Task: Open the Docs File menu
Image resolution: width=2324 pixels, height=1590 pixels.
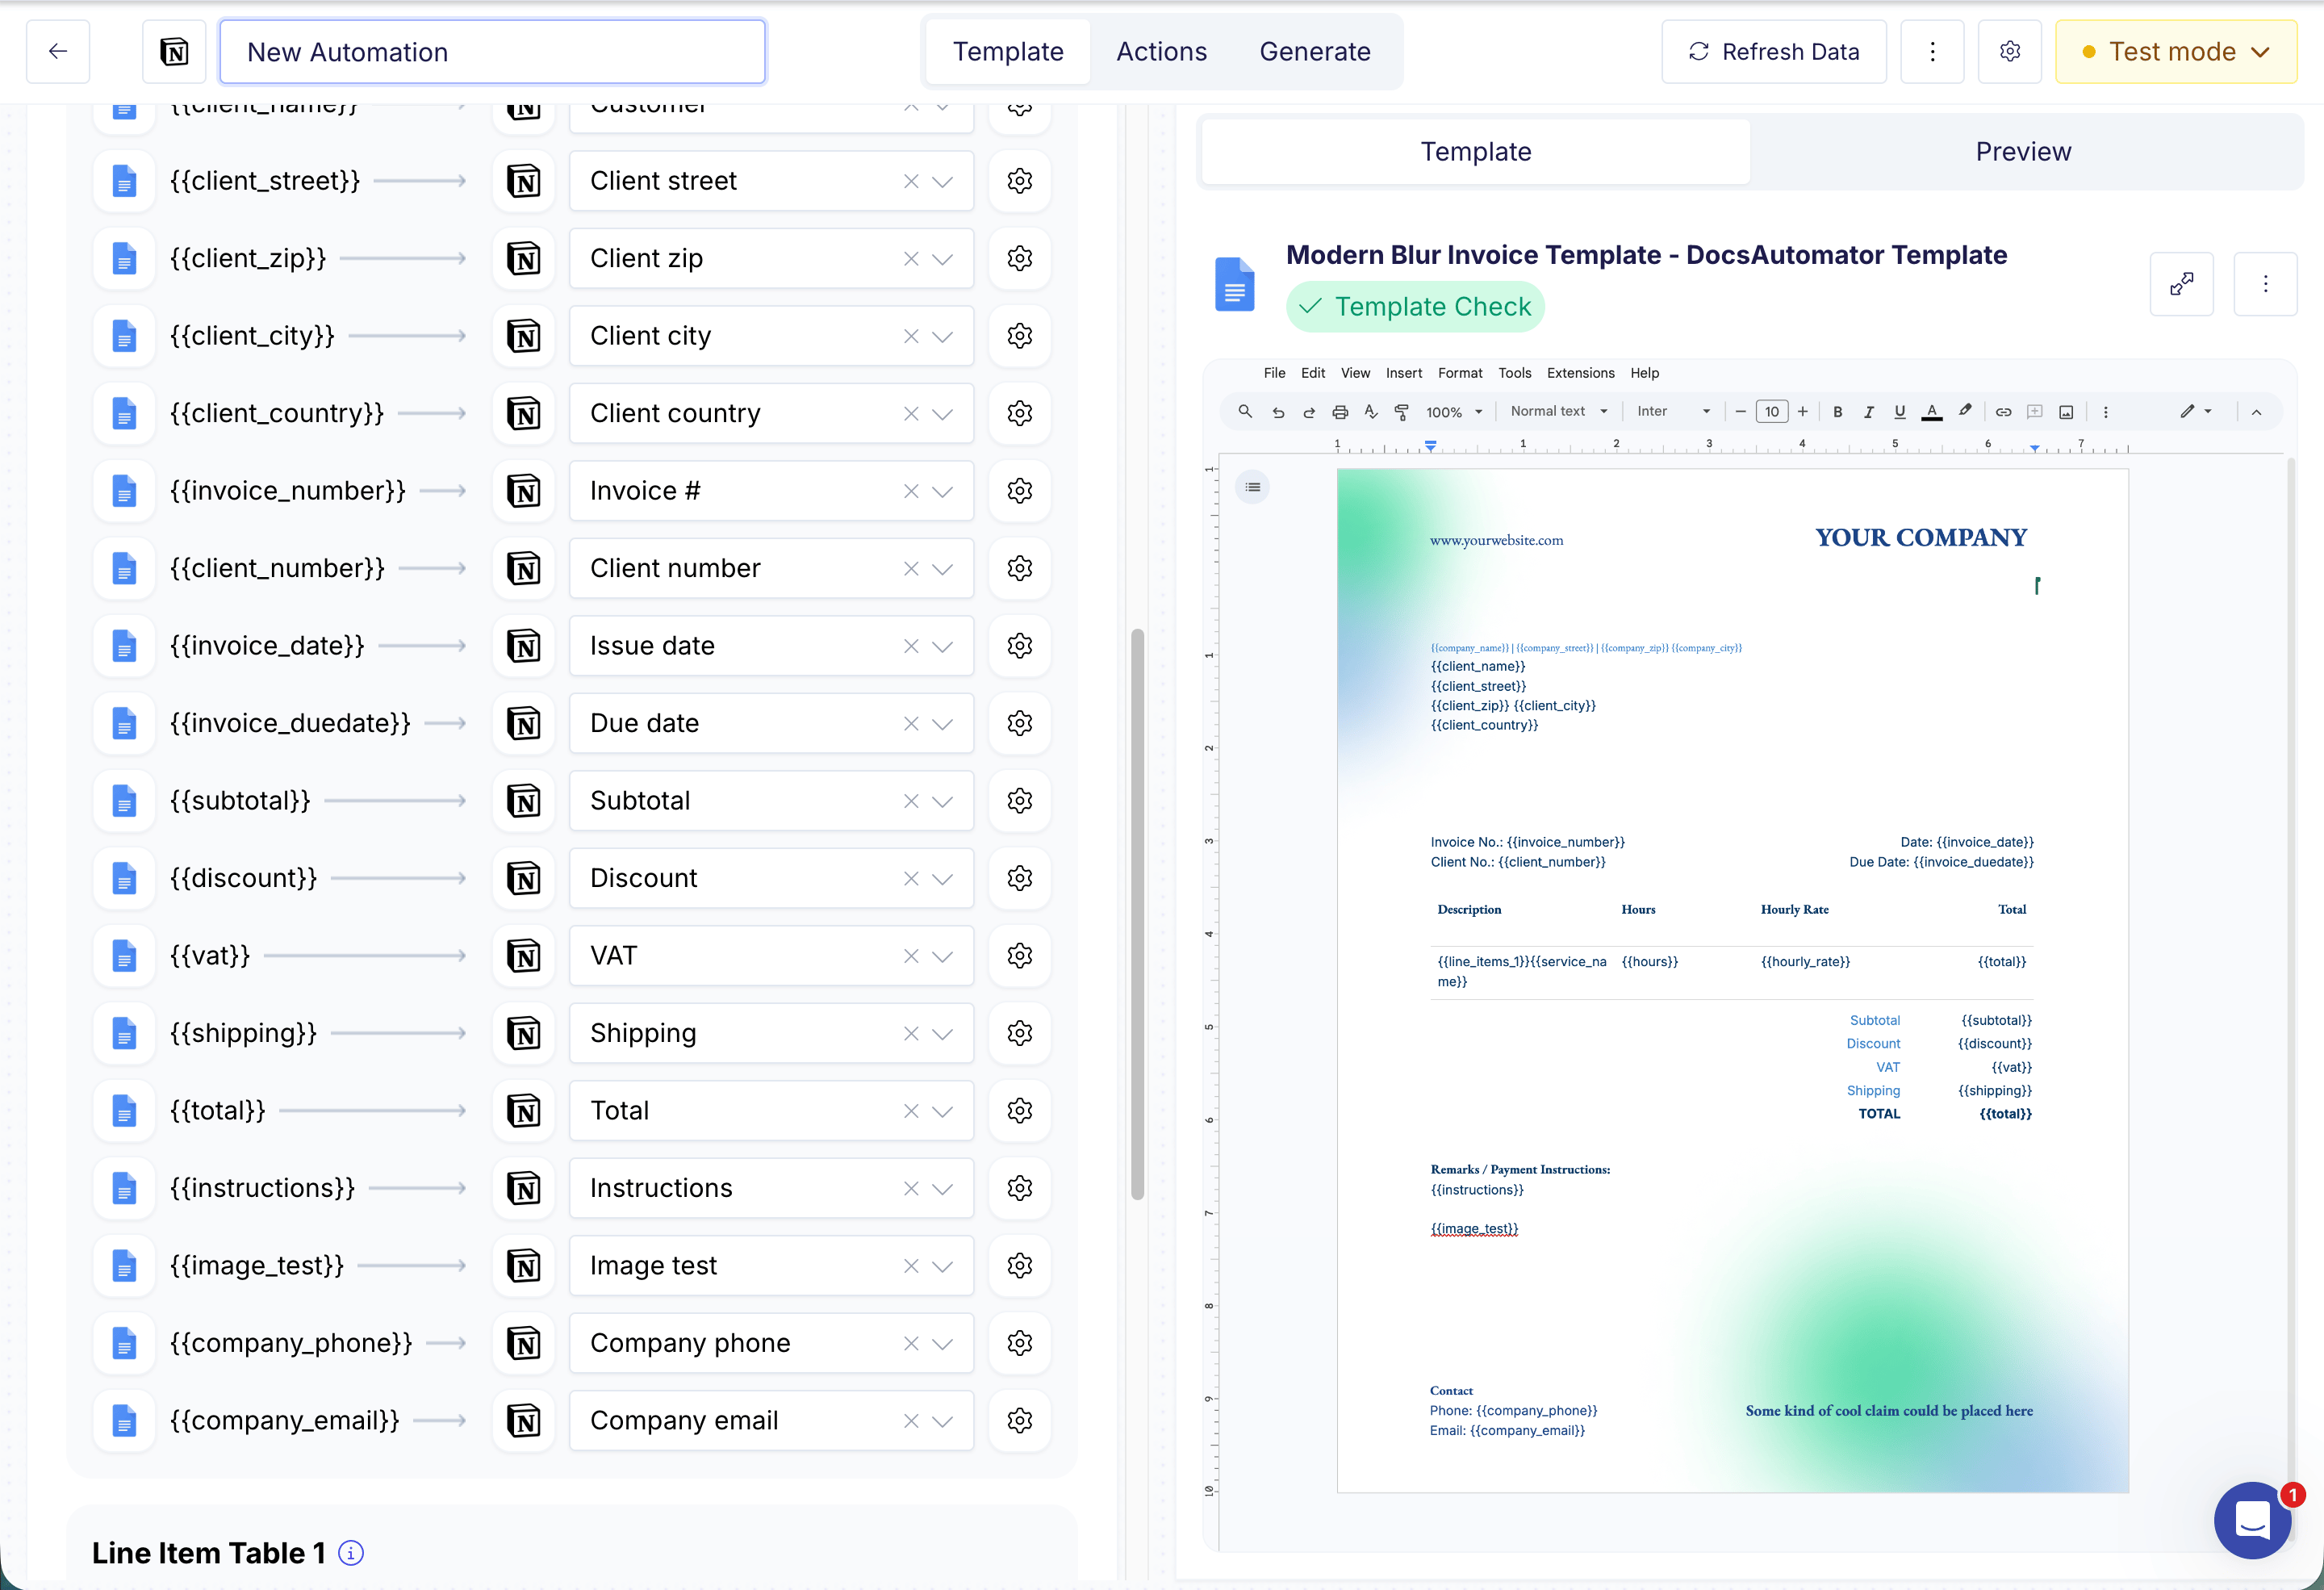Action: [x=1274, y=373]
